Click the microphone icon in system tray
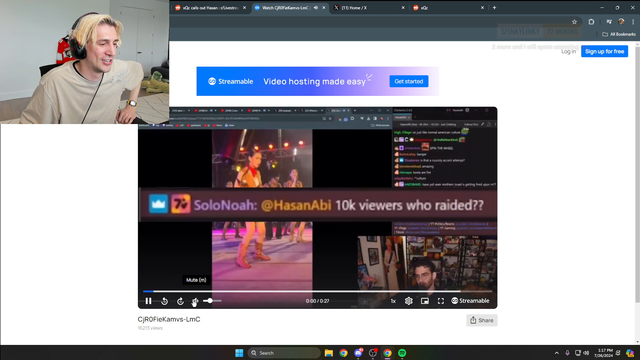 (x=567, y=353)
